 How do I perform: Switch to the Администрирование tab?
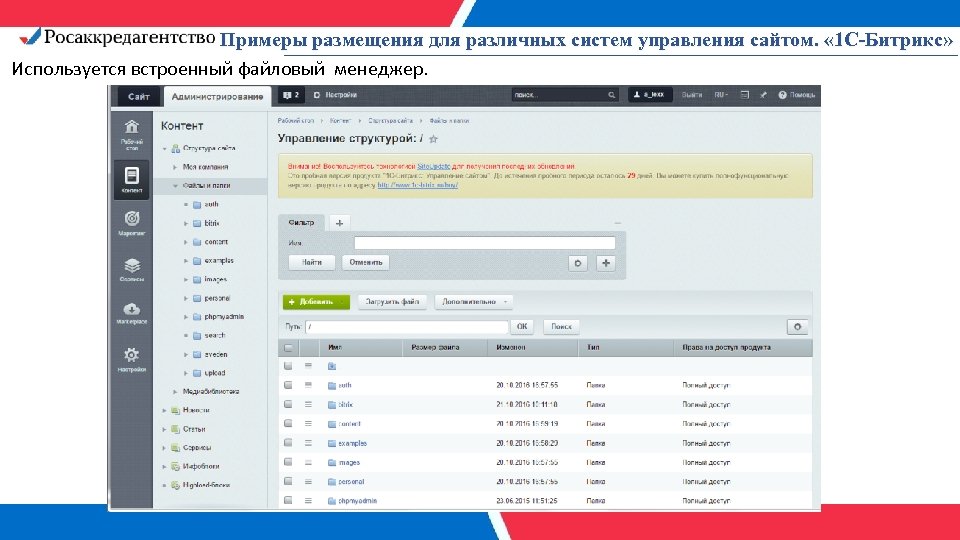coord(217,97)
